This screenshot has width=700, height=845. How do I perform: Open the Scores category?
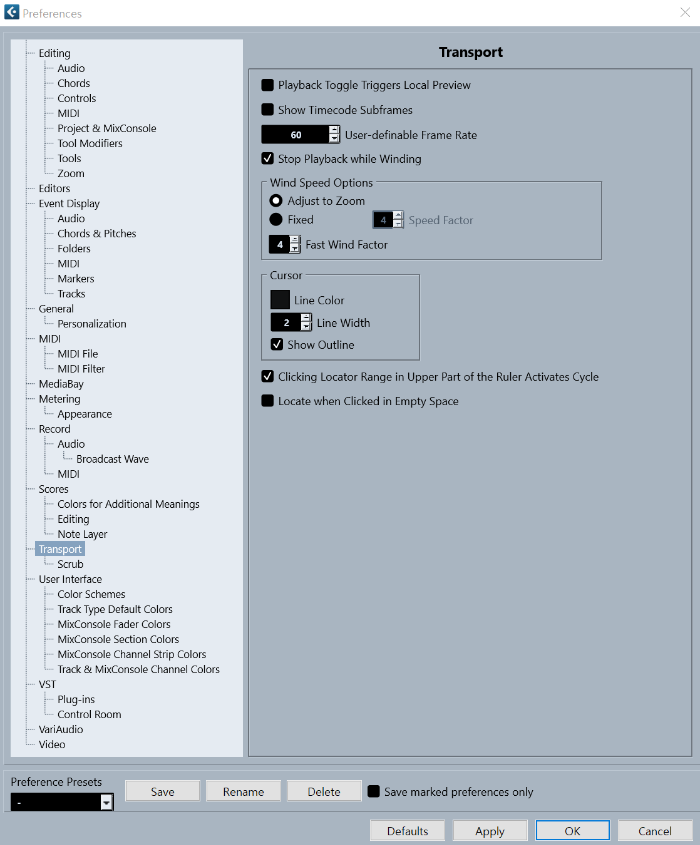[53, 489]
